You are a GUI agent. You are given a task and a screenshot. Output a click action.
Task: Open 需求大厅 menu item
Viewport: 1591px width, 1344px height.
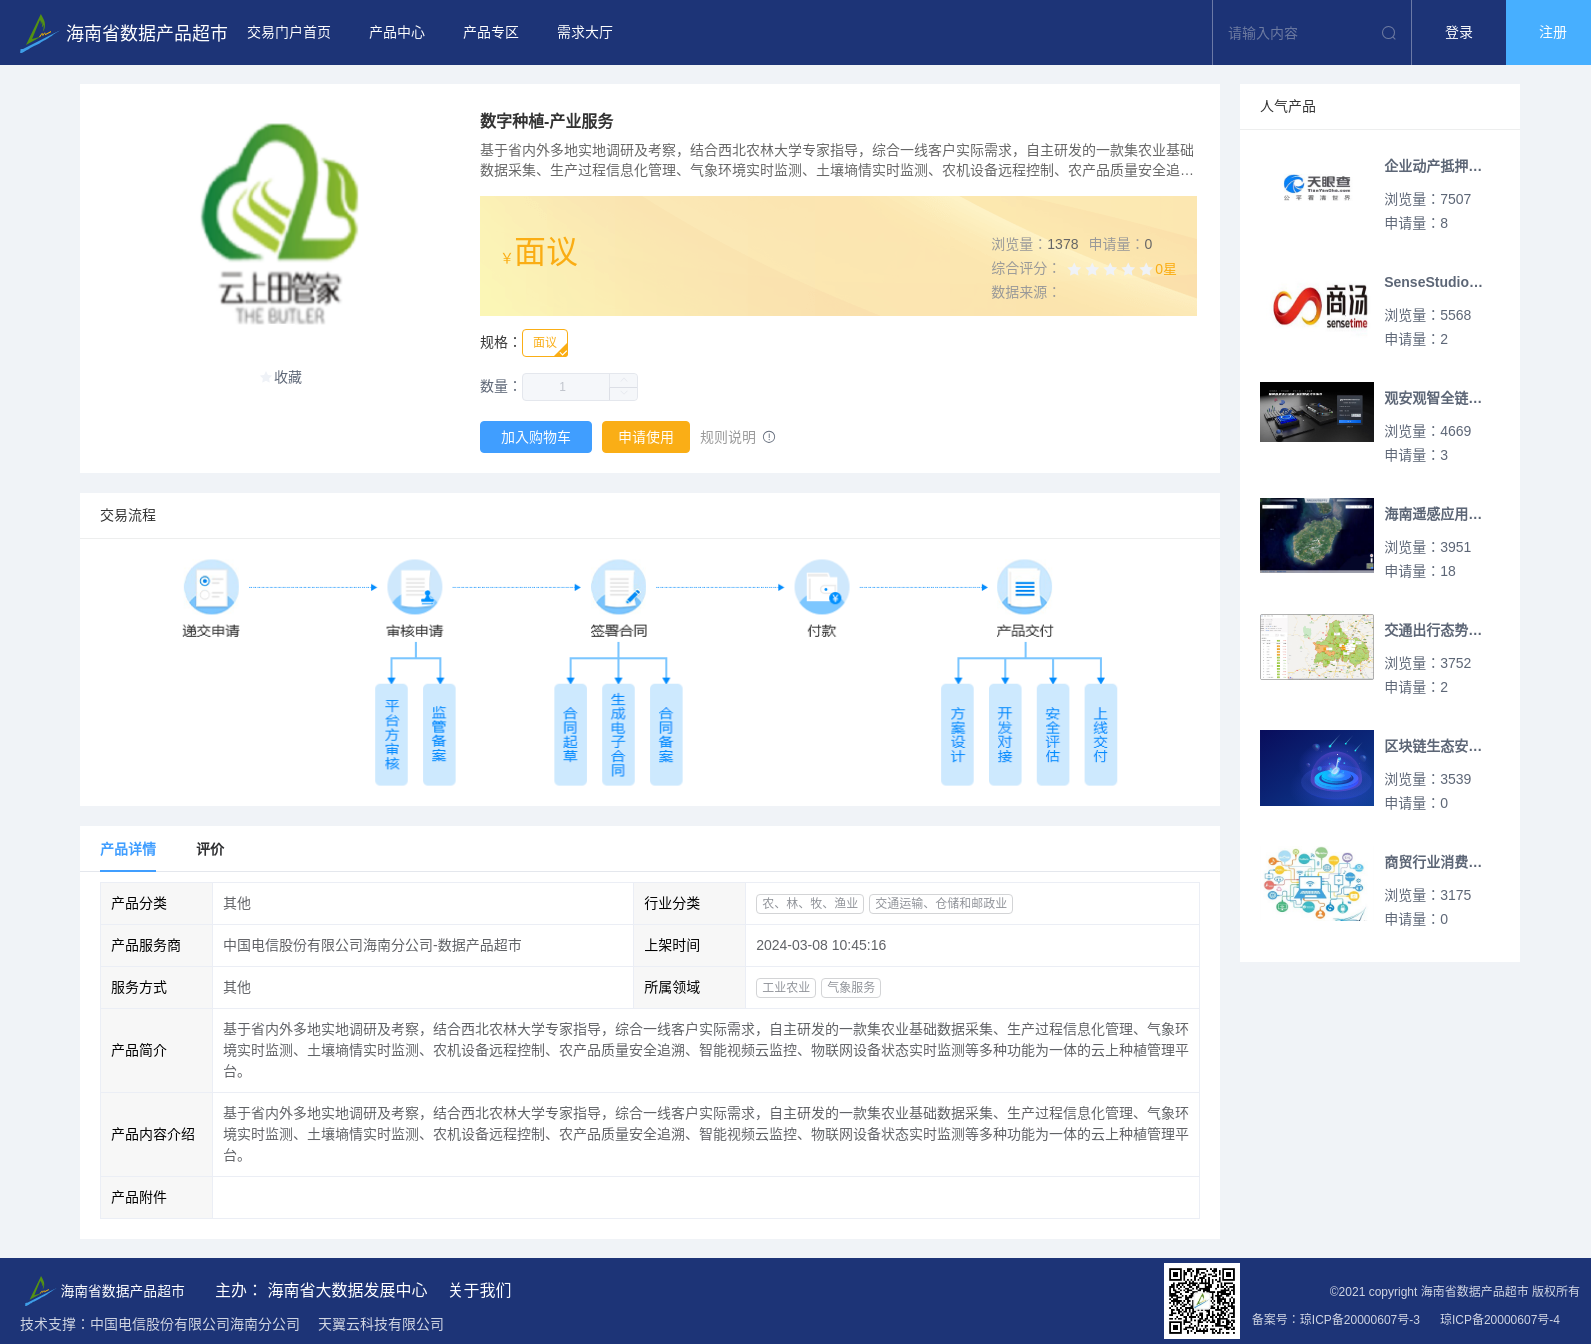(585, 33)
